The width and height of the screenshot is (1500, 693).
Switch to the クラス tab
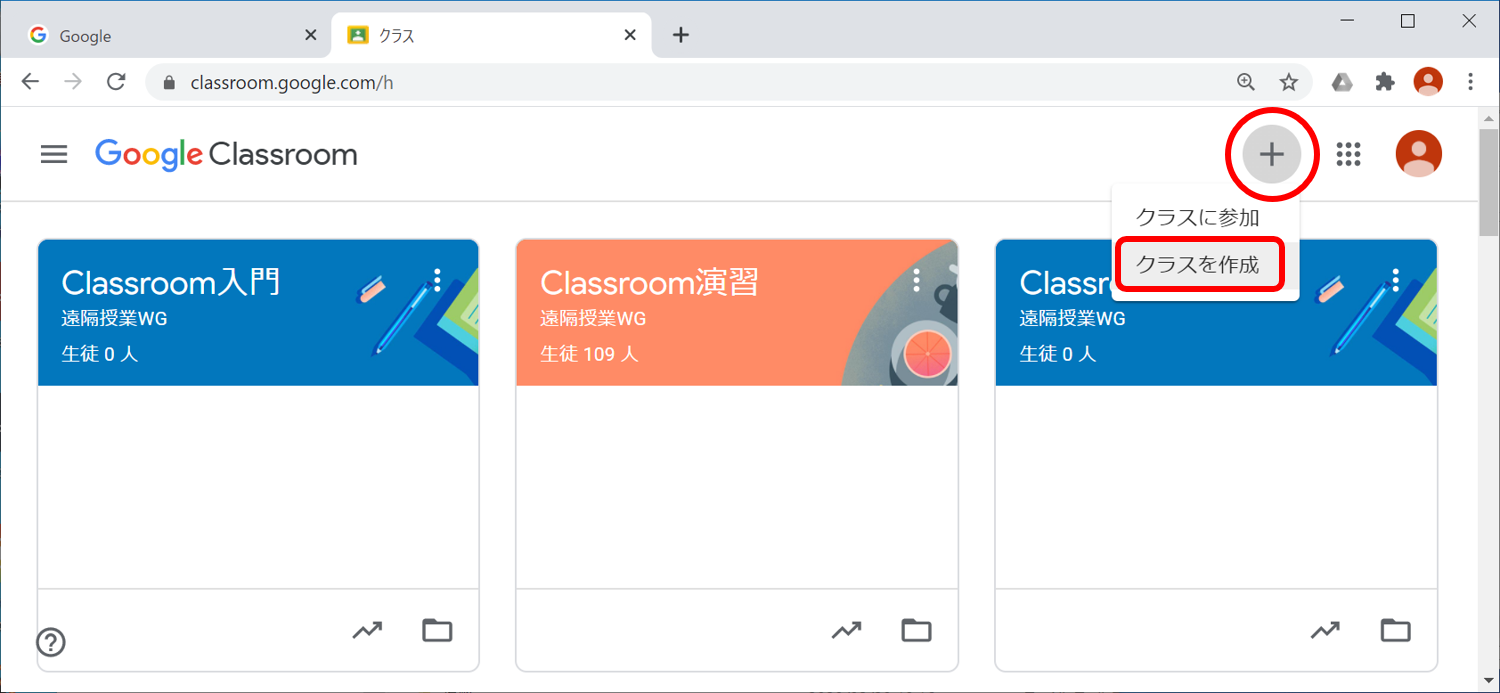coord(490,35)
